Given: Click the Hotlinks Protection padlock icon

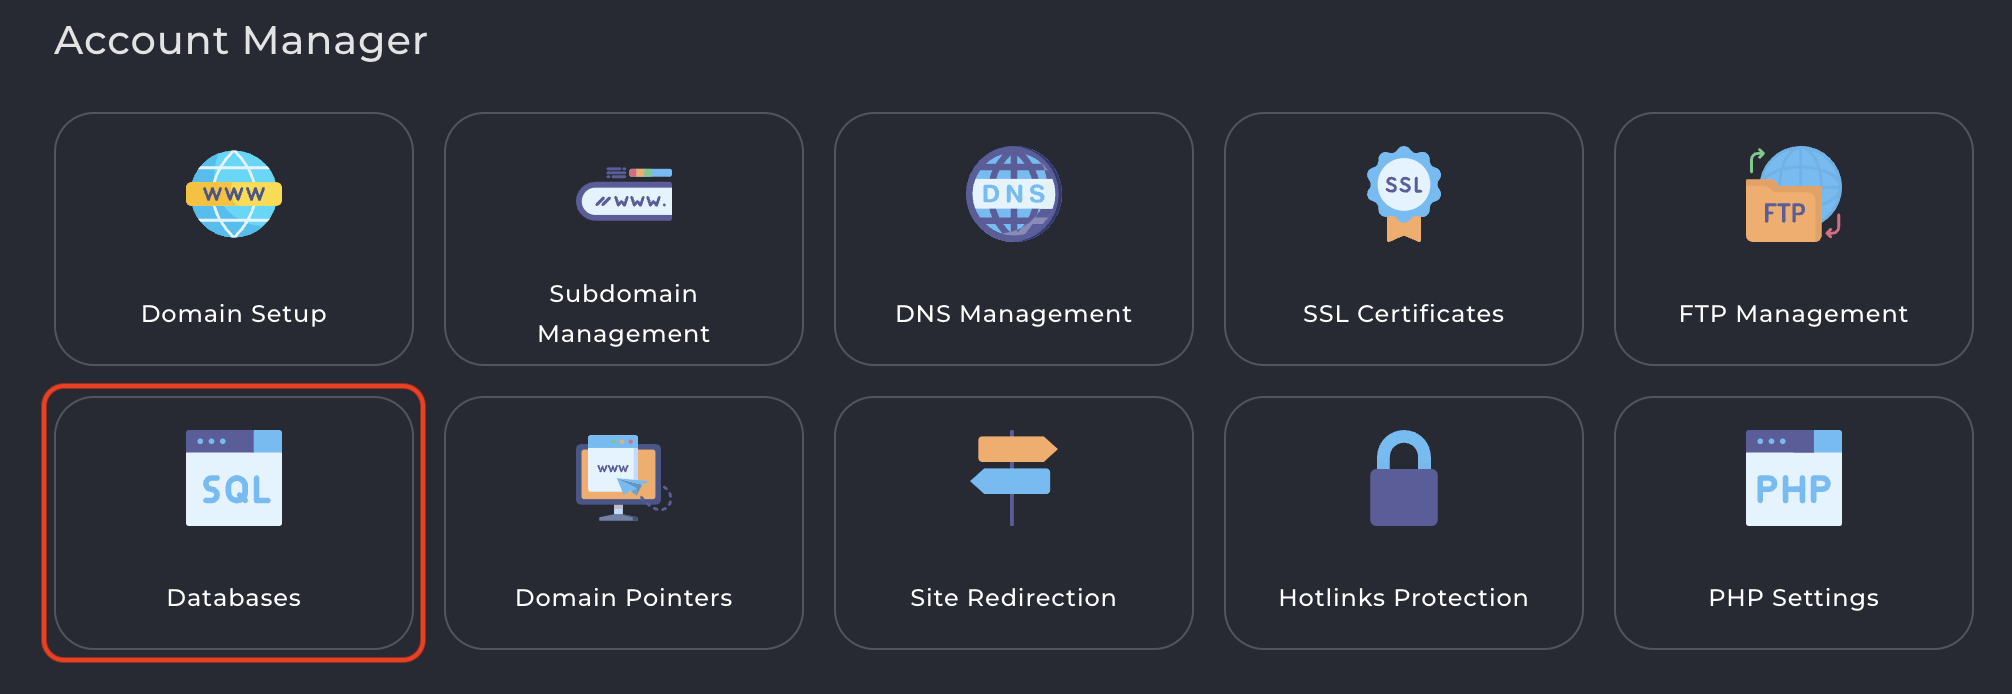Looking at the screenshot, I should 1404,478.
